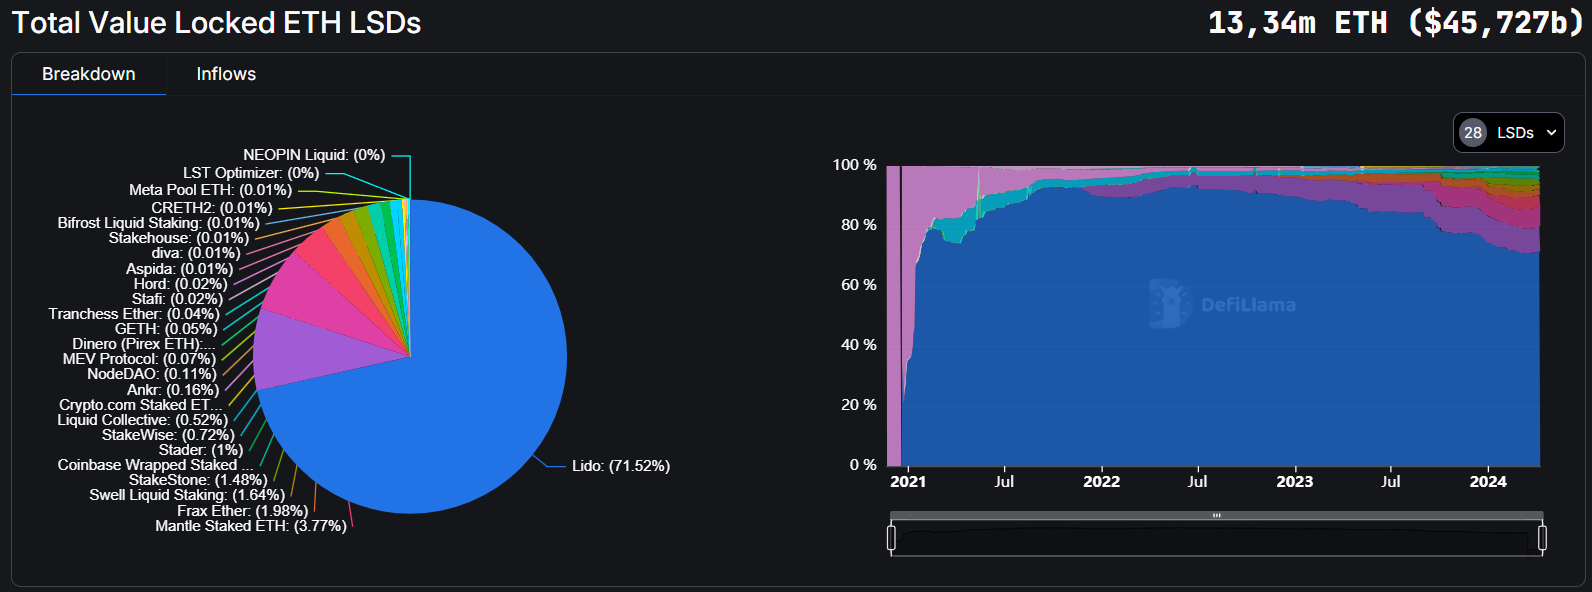Grab the left handle of the time range slider
This screenshot has height=592, width=1592.
[891, 538]
